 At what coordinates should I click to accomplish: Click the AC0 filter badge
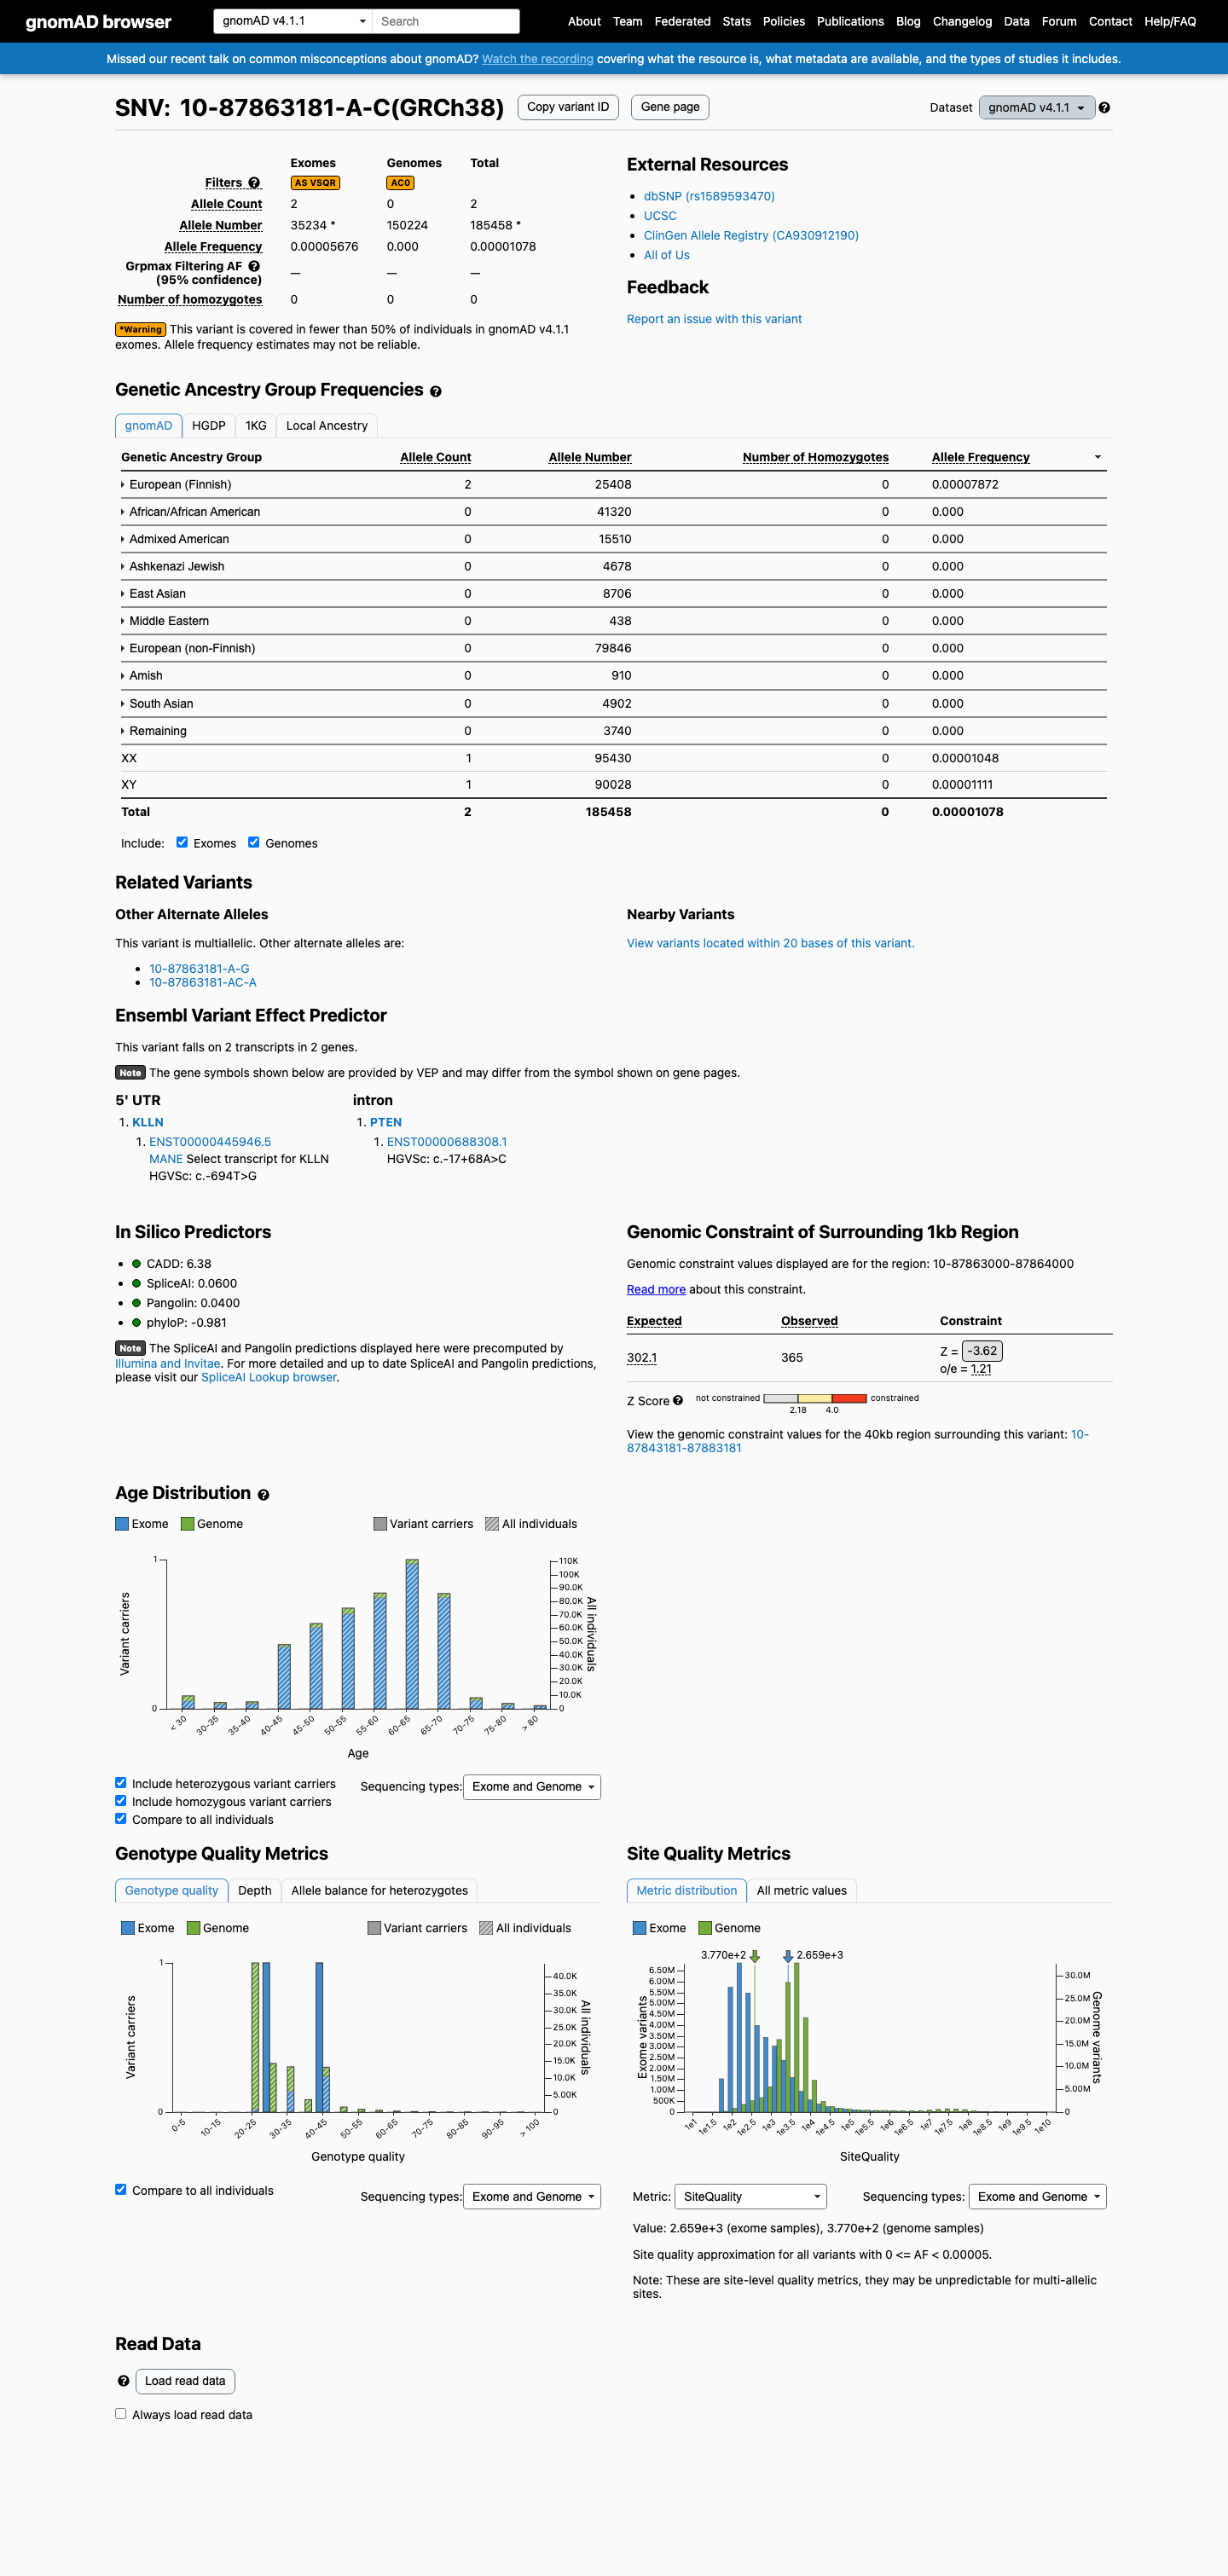tap(400, 183)
